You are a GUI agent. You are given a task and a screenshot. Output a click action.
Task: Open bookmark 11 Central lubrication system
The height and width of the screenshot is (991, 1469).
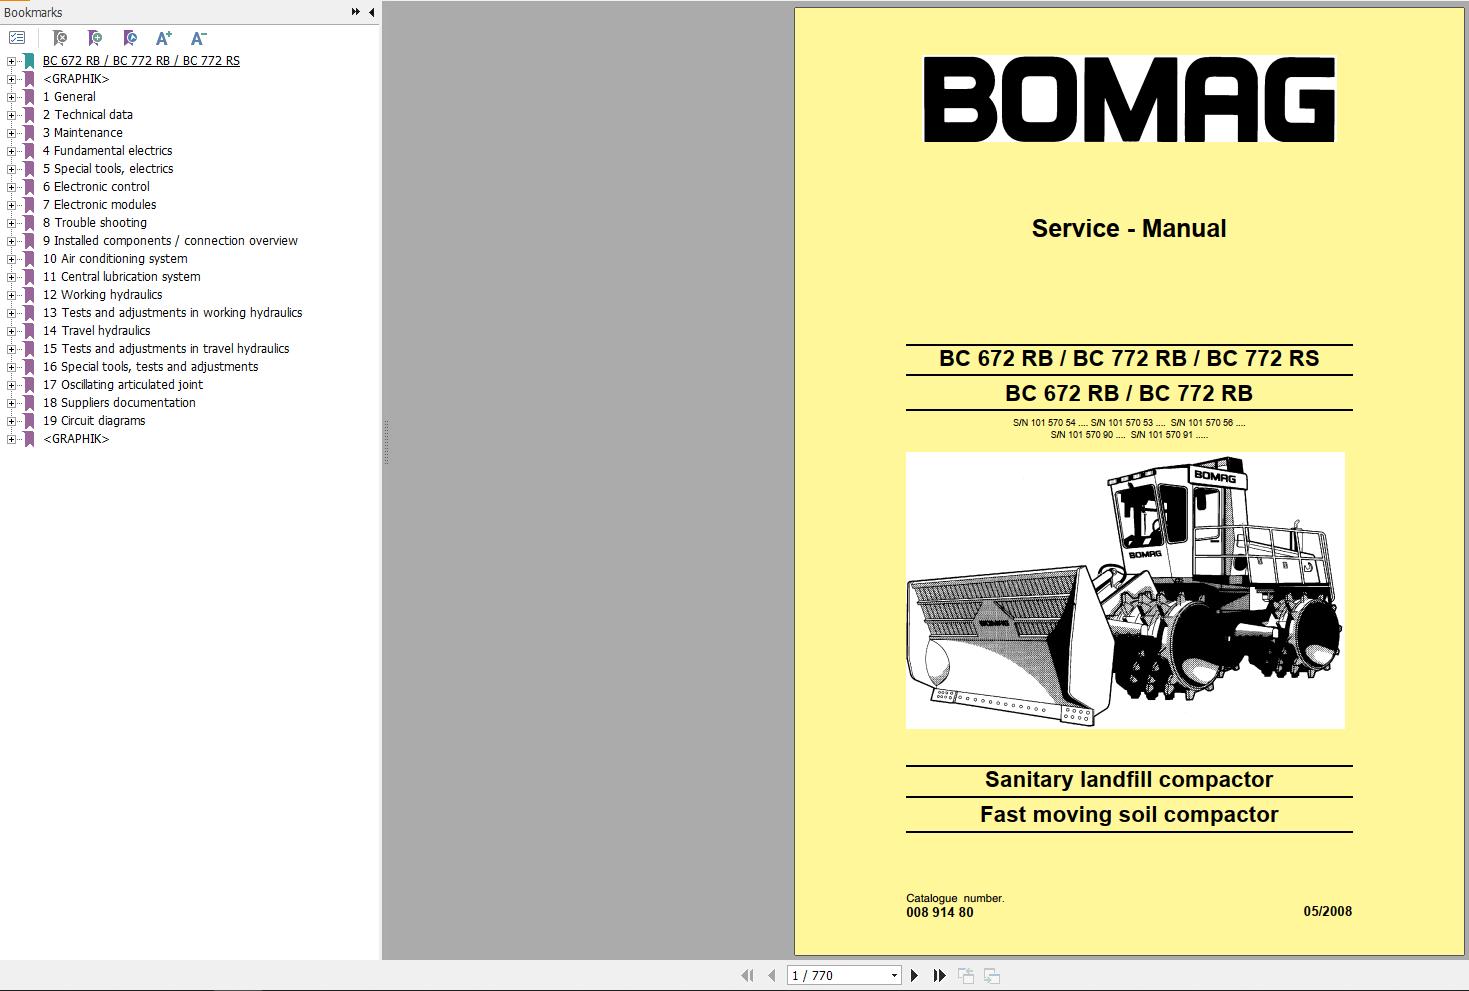[122, 277]
